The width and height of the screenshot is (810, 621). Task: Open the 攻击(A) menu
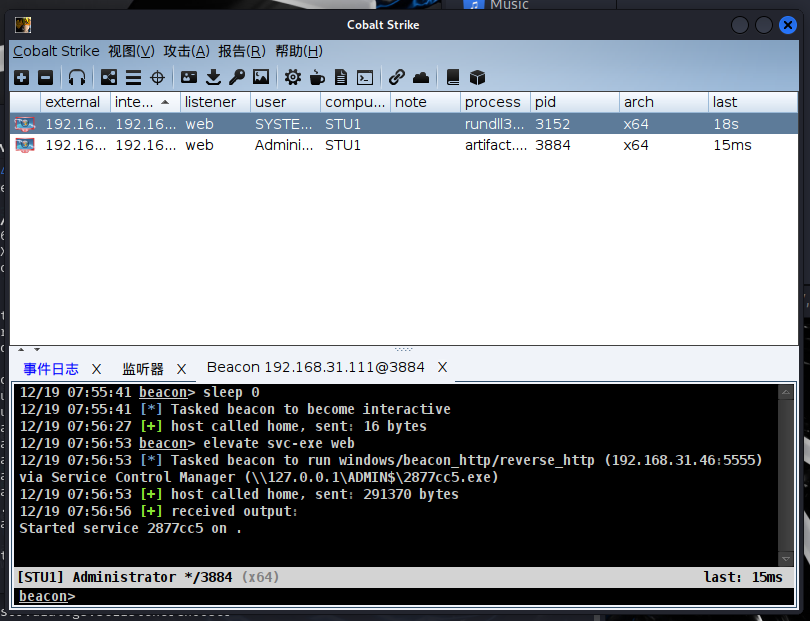pyautogui.click(x=186, y=51)
